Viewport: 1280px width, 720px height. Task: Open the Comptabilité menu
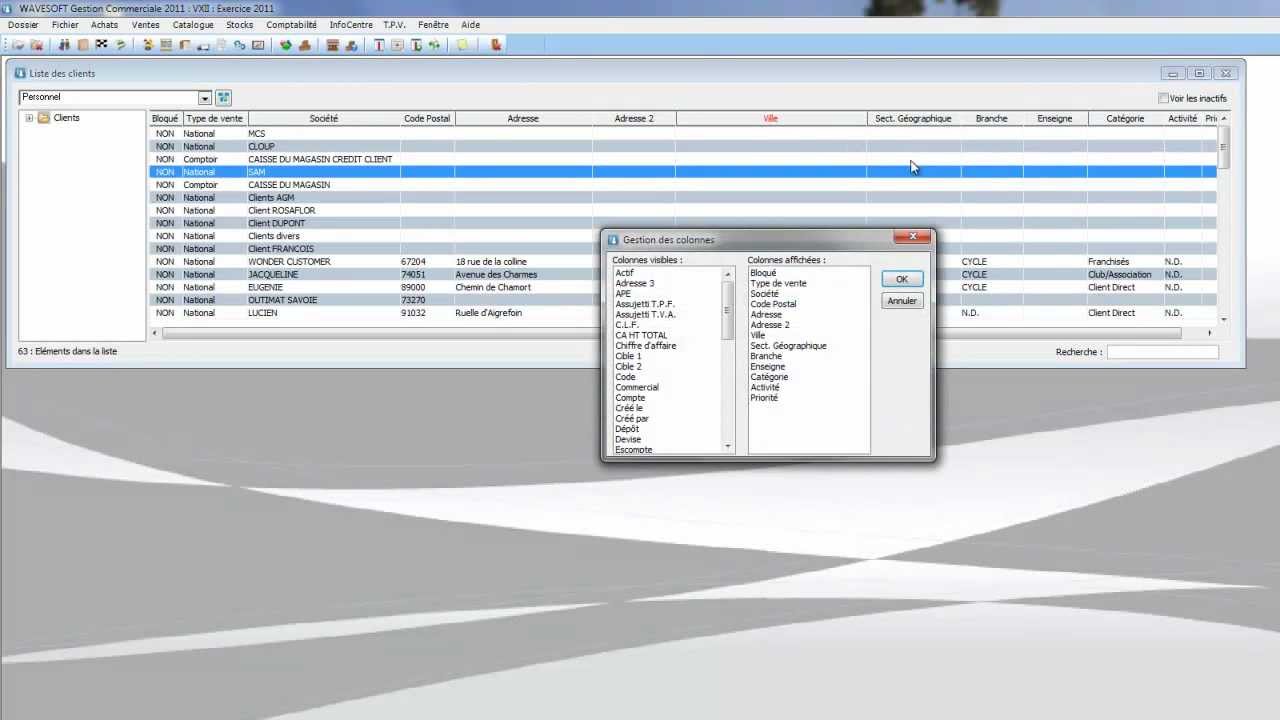[x=291, y=25]
